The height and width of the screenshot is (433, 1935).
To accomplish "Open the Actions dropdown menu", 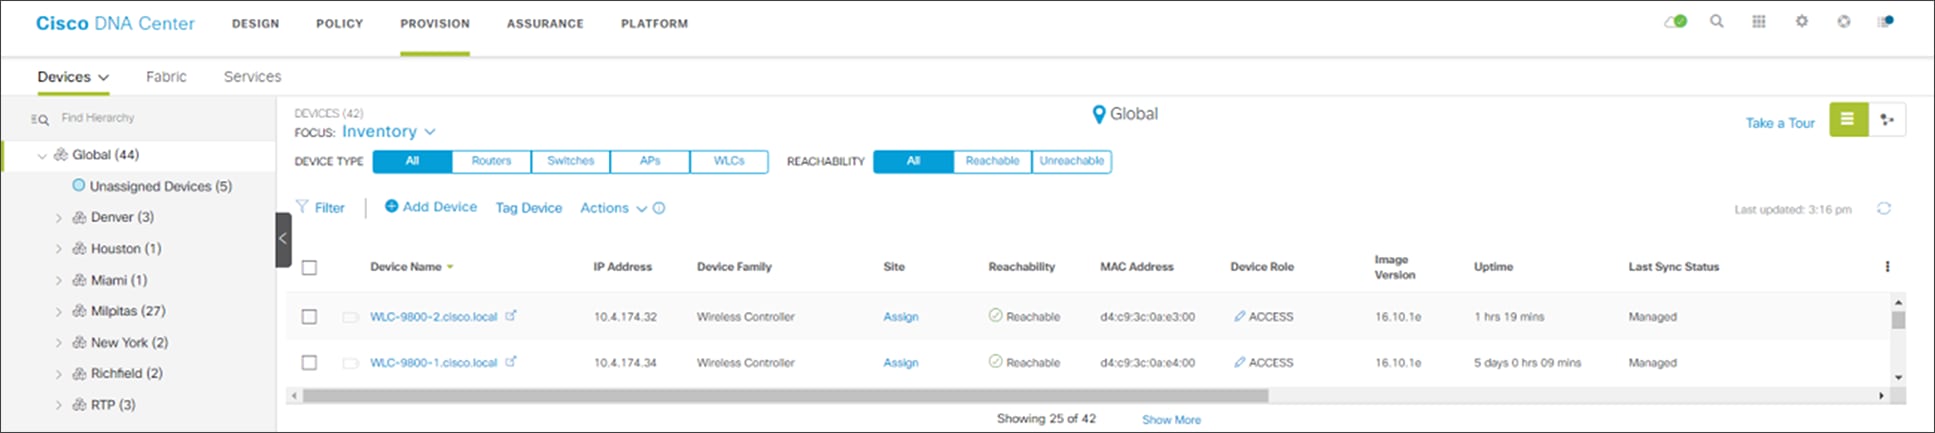I will point(613,208).
